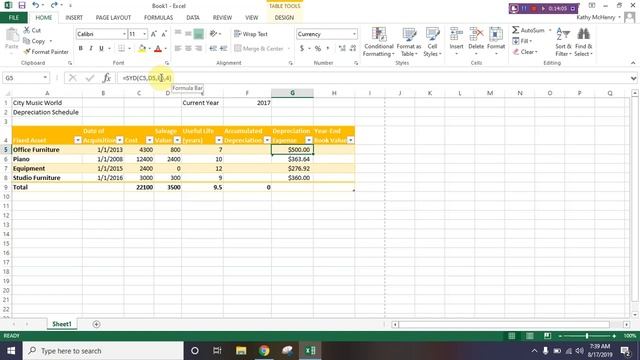
Task: Switch to Normal view in status bar
Action: click(x=511, y=336)
